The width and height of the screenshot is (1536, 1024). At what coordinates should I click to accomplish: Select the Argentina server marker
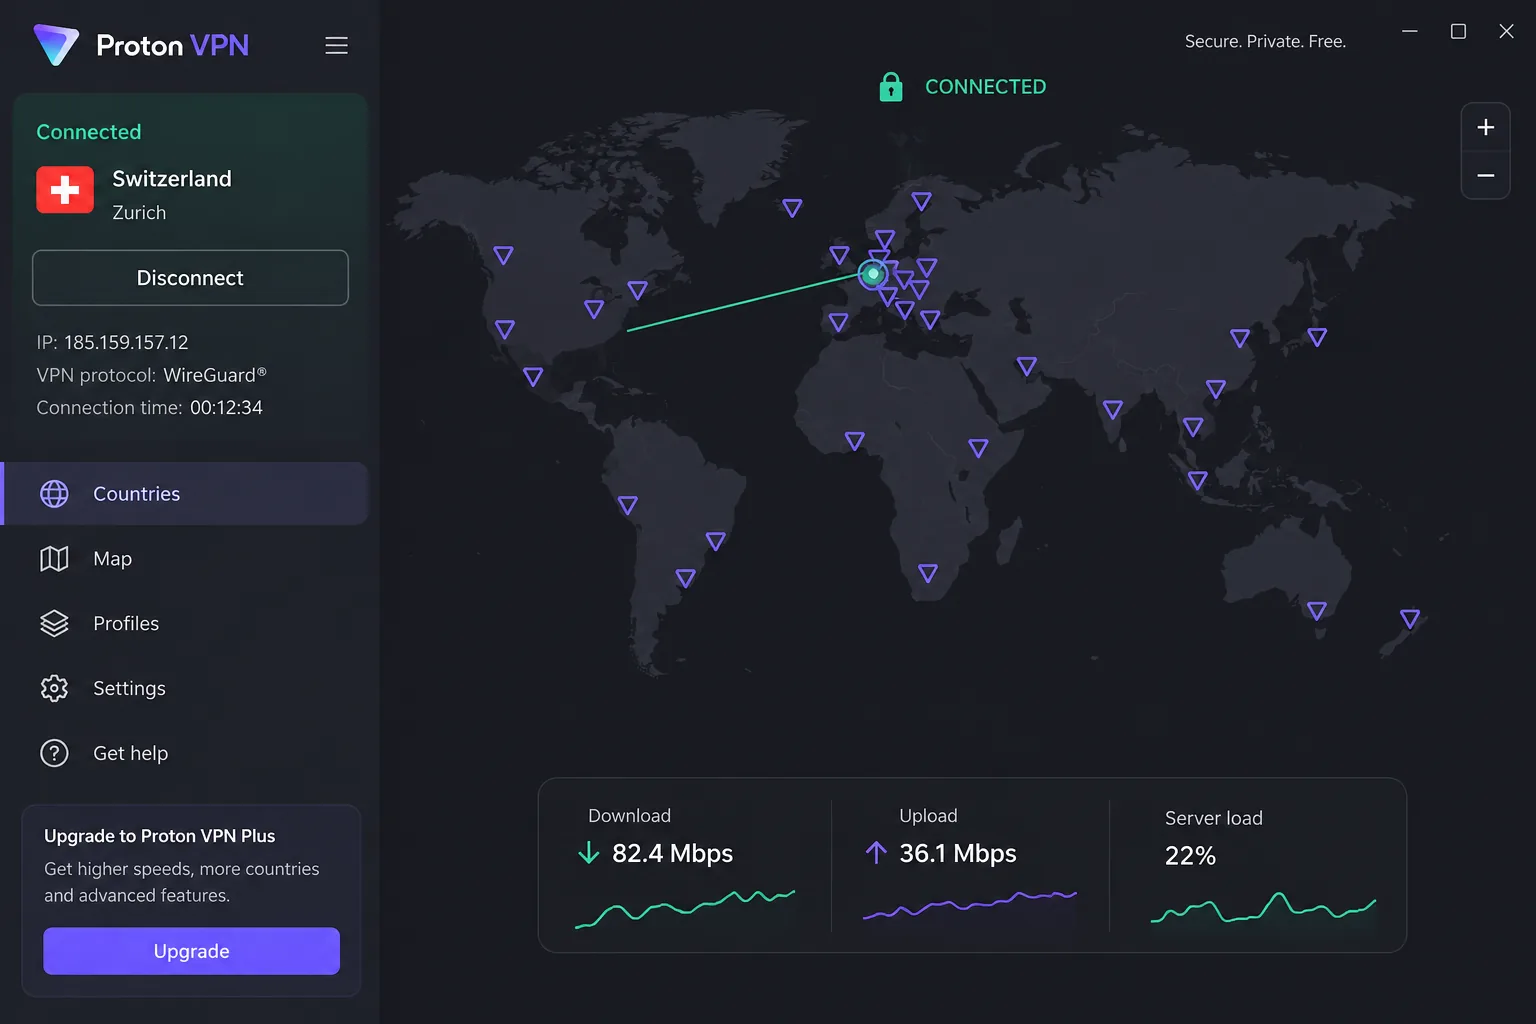click(x=685, y=578)
